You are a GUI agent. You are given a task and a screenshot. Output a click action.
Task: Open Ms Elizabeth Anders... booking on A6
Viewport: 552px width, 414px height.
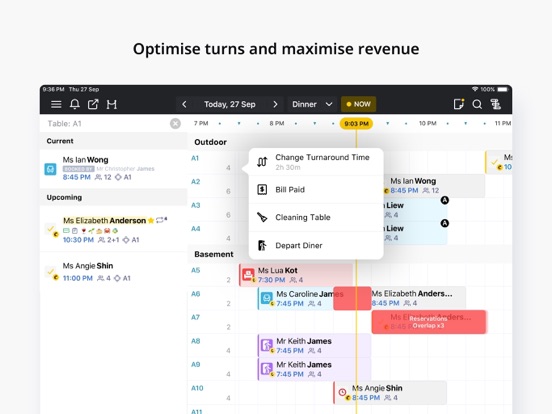[419, 298]
